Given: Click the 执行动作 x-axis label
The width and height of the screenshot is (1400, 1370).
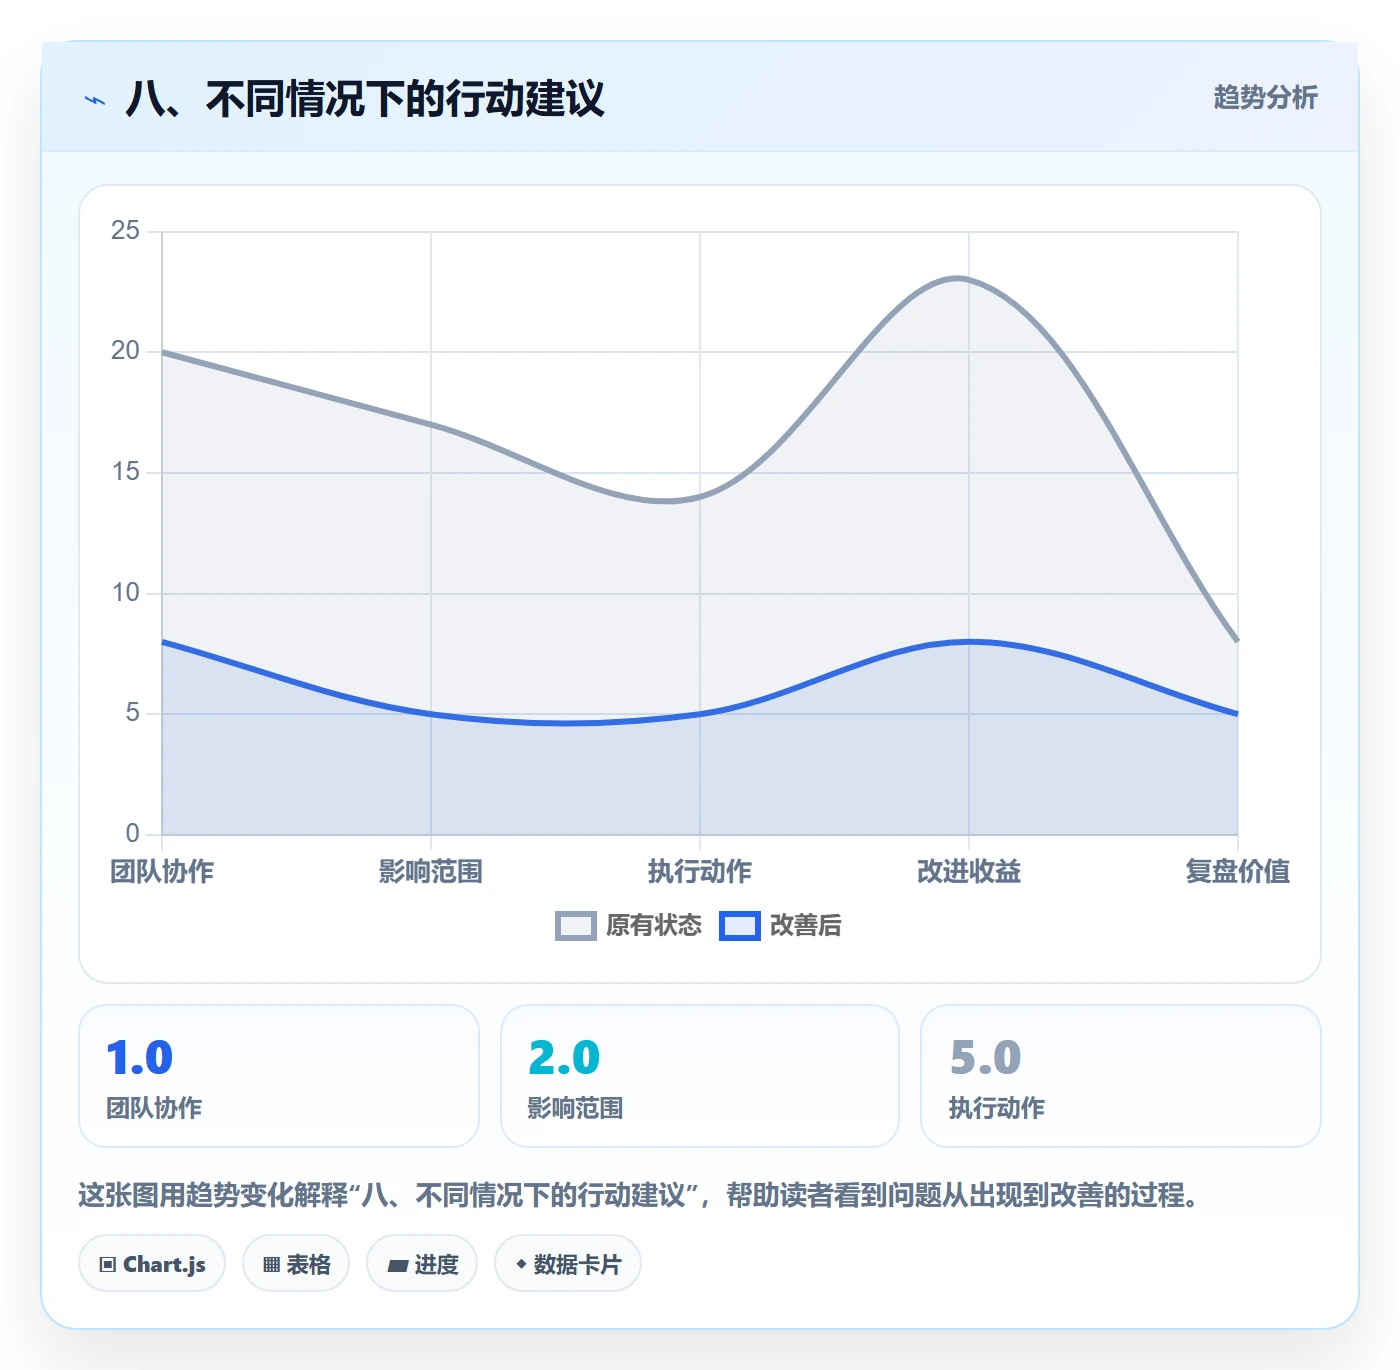Looking at the screenshot, I should click(700, 871).
